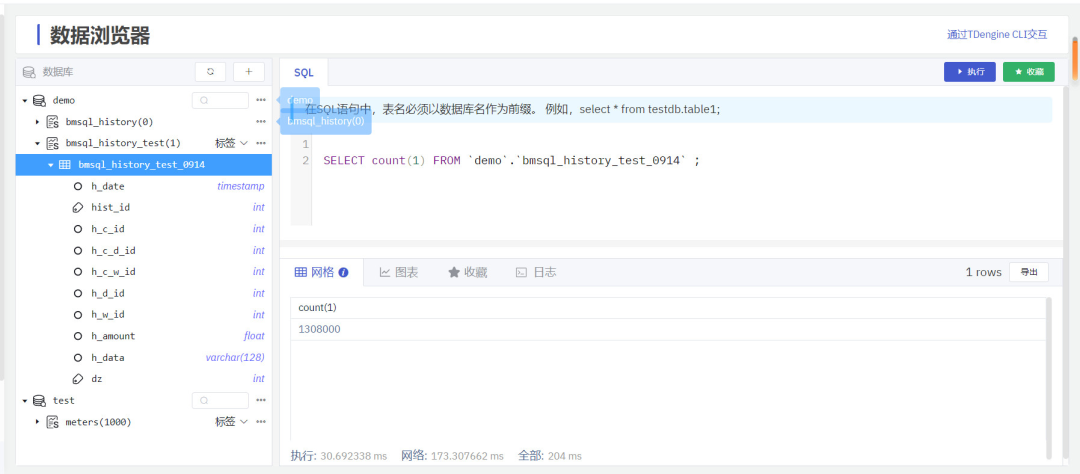Click the timestamp type label
Screen dimensions: 1080x474
[240, 186]
